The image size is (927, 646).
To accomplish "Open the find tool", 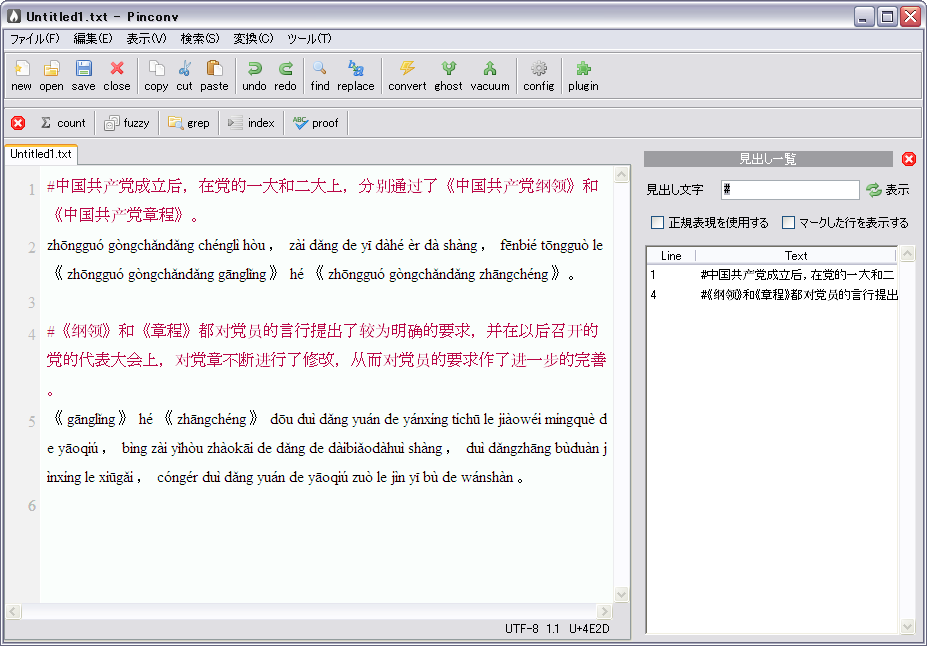I will click(x=320, y=76).
